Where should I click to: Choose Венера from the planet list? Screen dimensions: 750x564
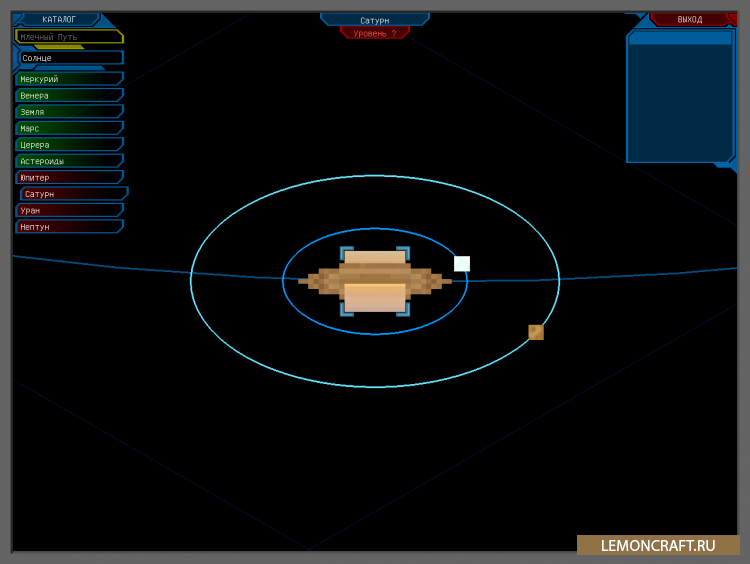coord(68,96)
